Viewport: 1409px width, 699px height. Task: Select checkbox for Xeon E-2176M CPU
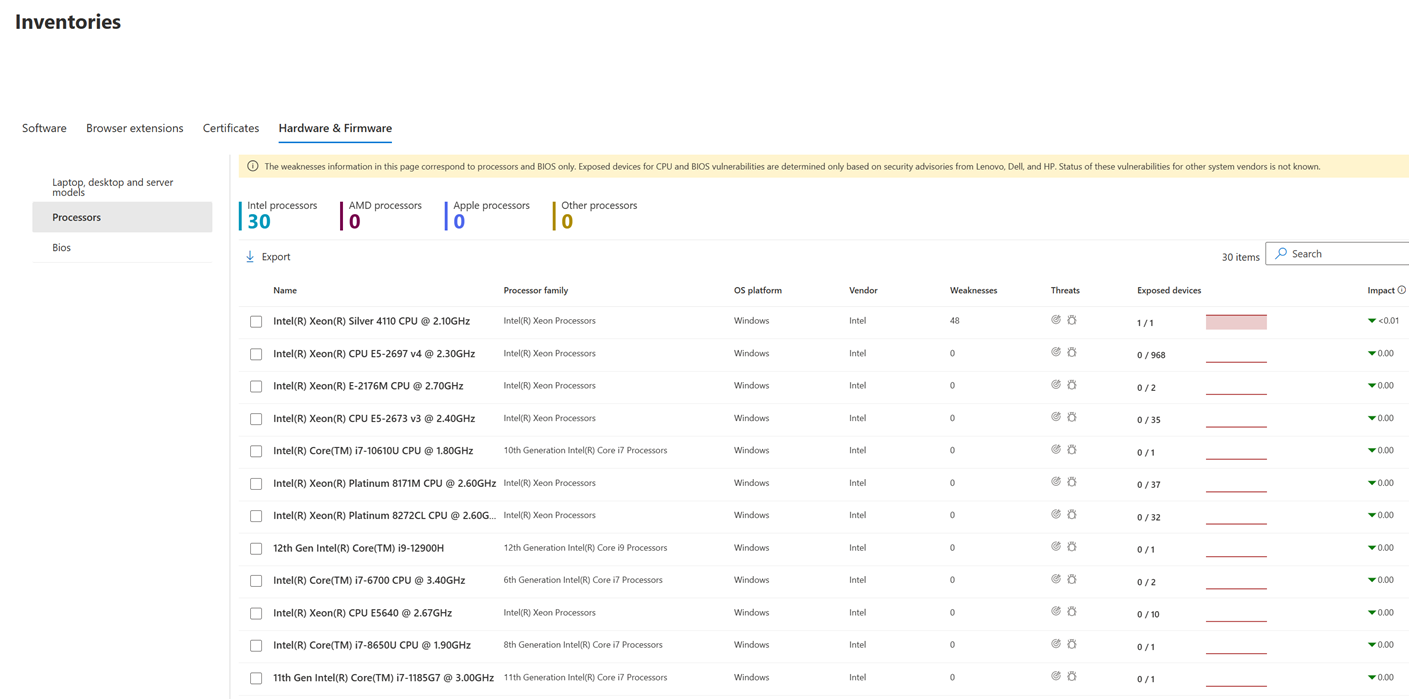(x=256, y=386)
